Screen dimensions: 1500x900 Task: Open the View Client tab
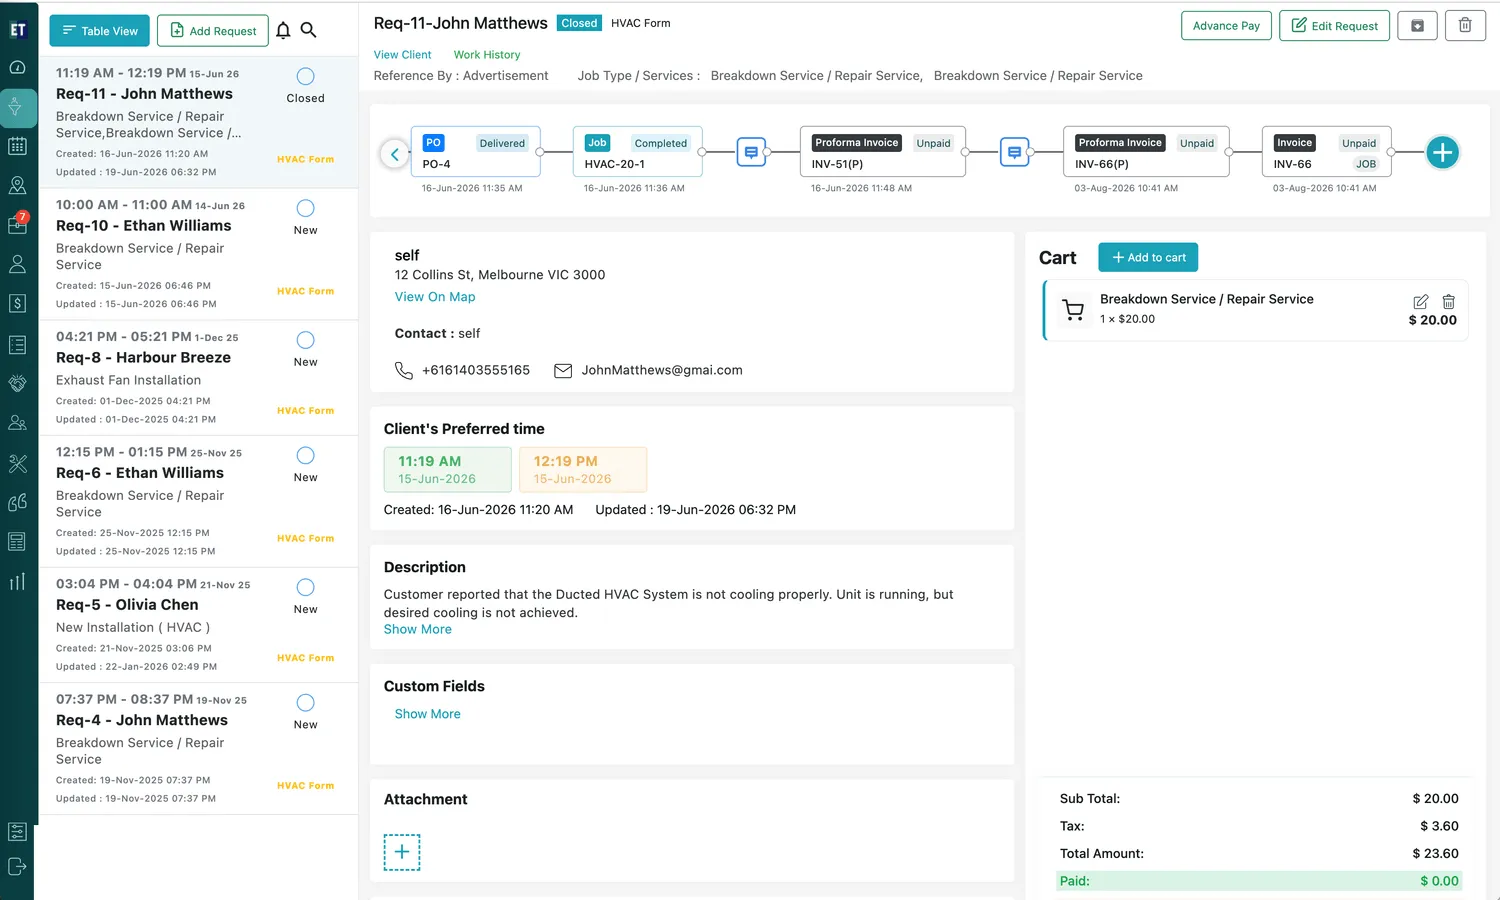click(403, 55)
